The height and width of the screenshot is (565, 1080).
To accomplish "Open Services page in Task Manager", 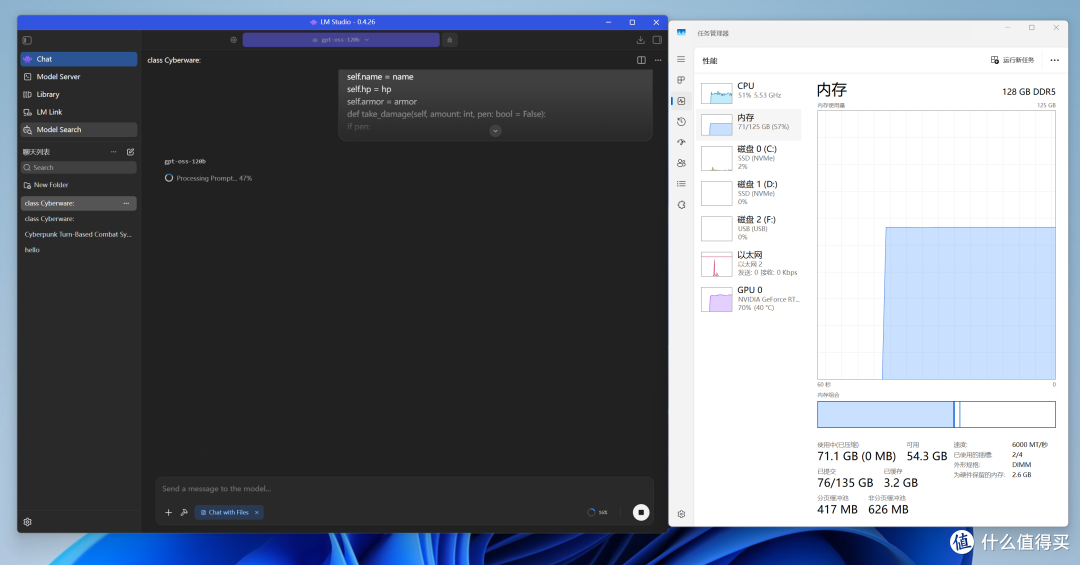I will click(681, 205).
